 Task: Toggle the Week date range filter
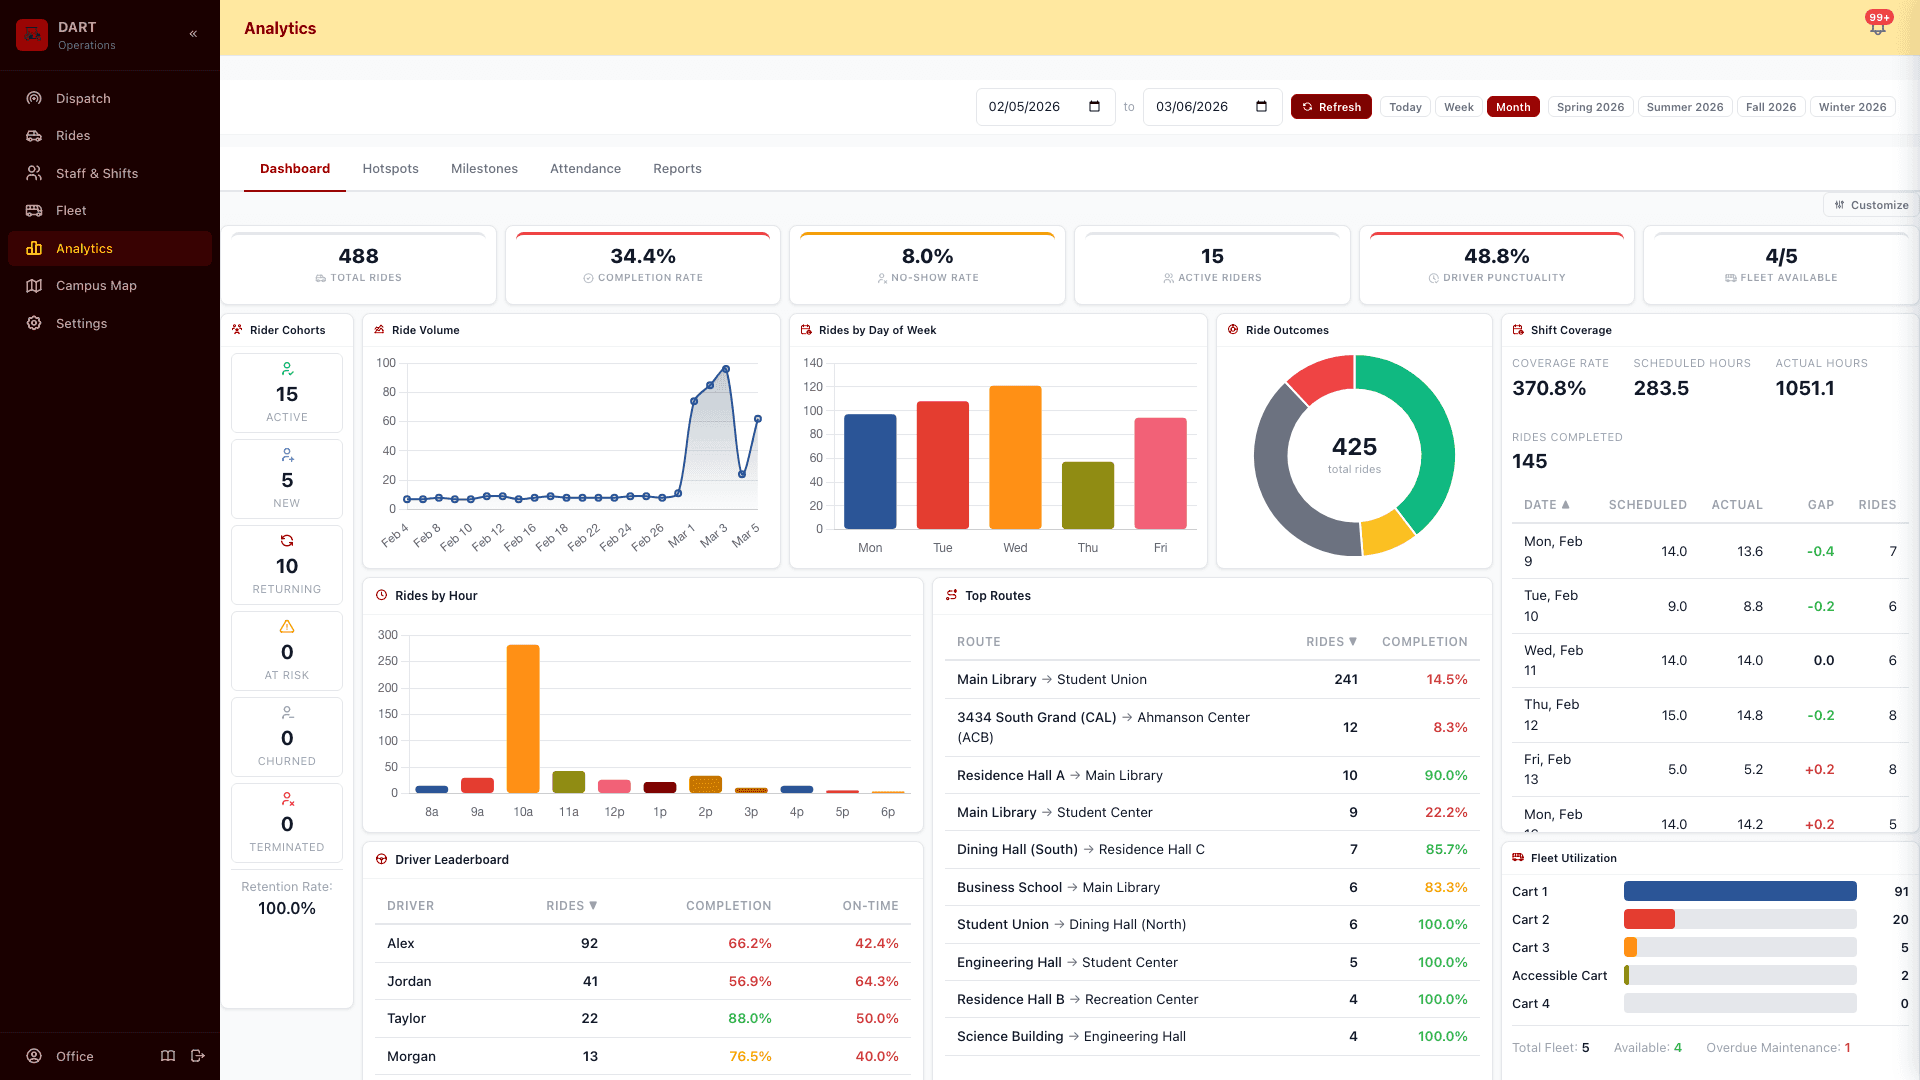[x=1458, y=106]
